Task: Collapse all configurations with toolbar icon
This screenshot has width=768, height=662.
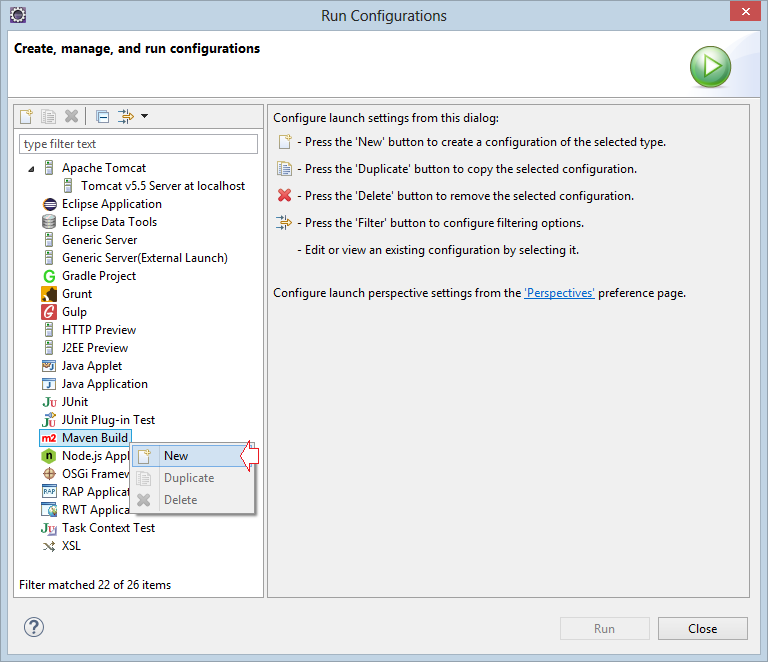Action: [102, 117]
